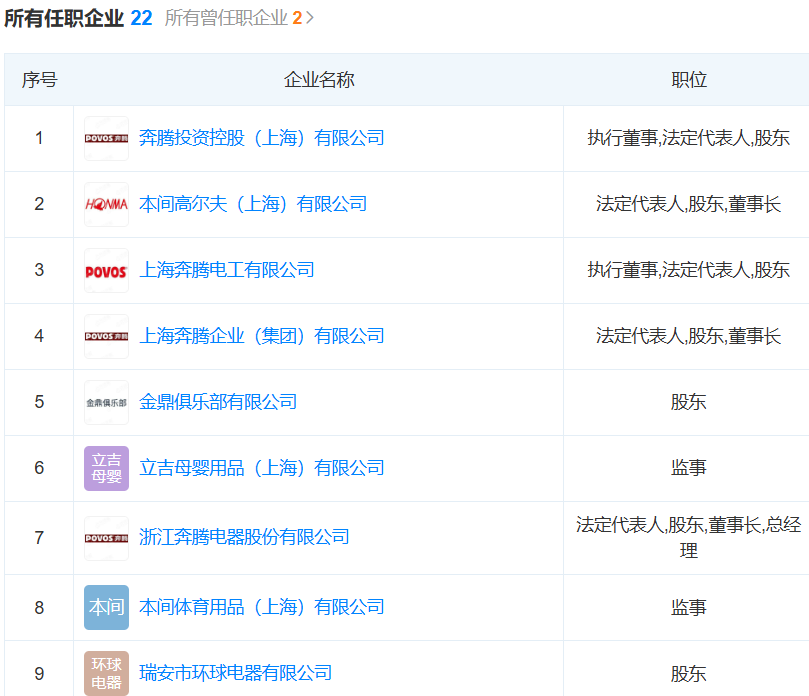Select position 法定代表人,股东,董事长 in row 4

pyautogui.click(x=688, y=336)
